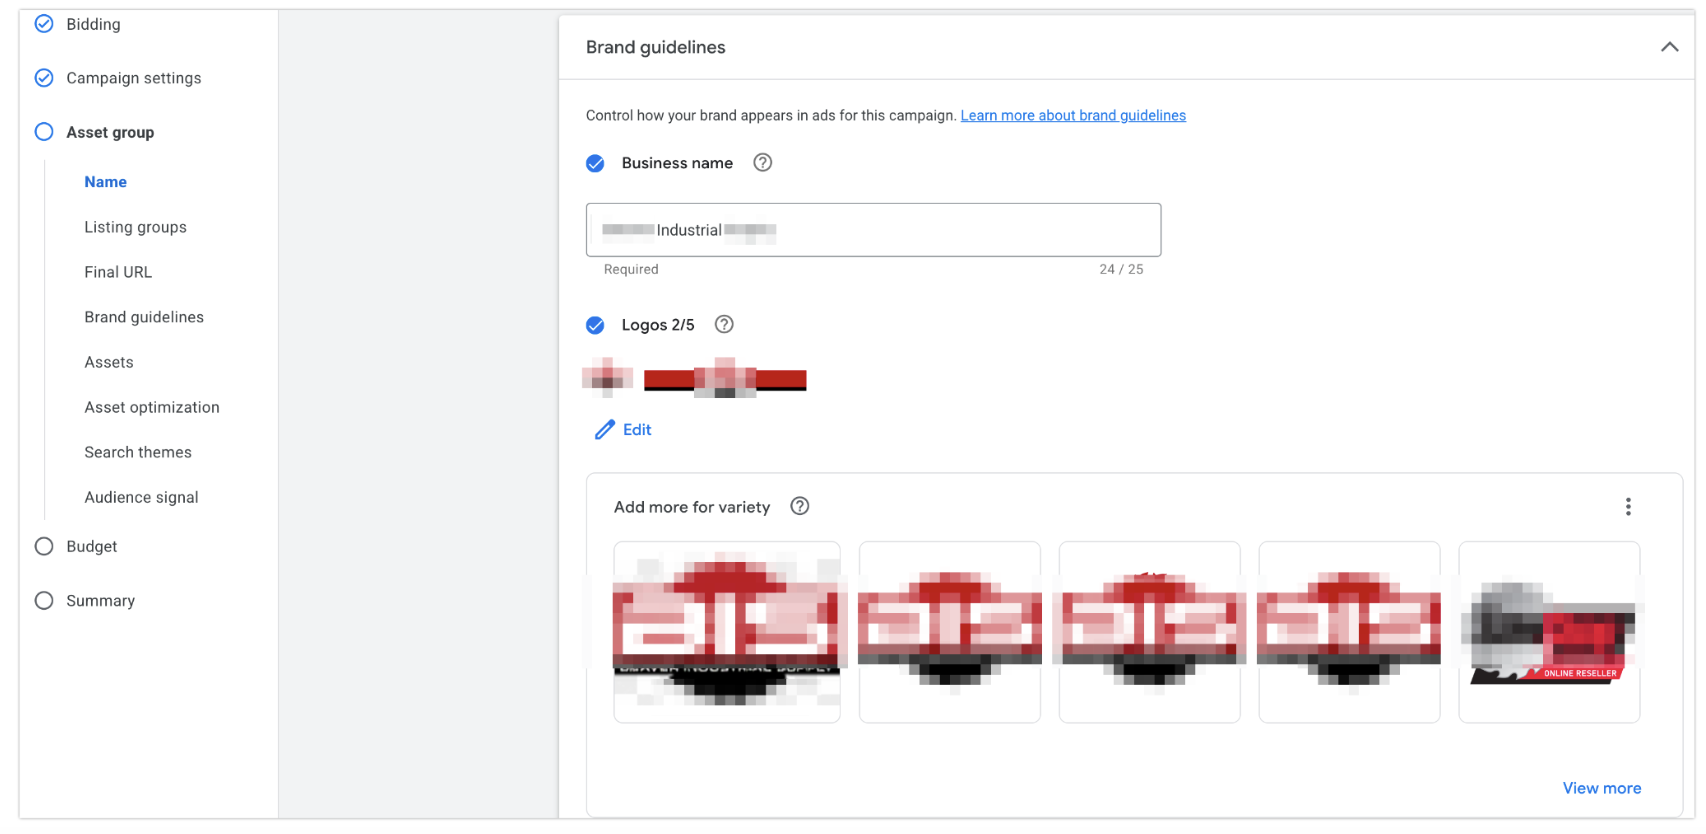Click the 24 / 25 character counter

pos(1121,269)
